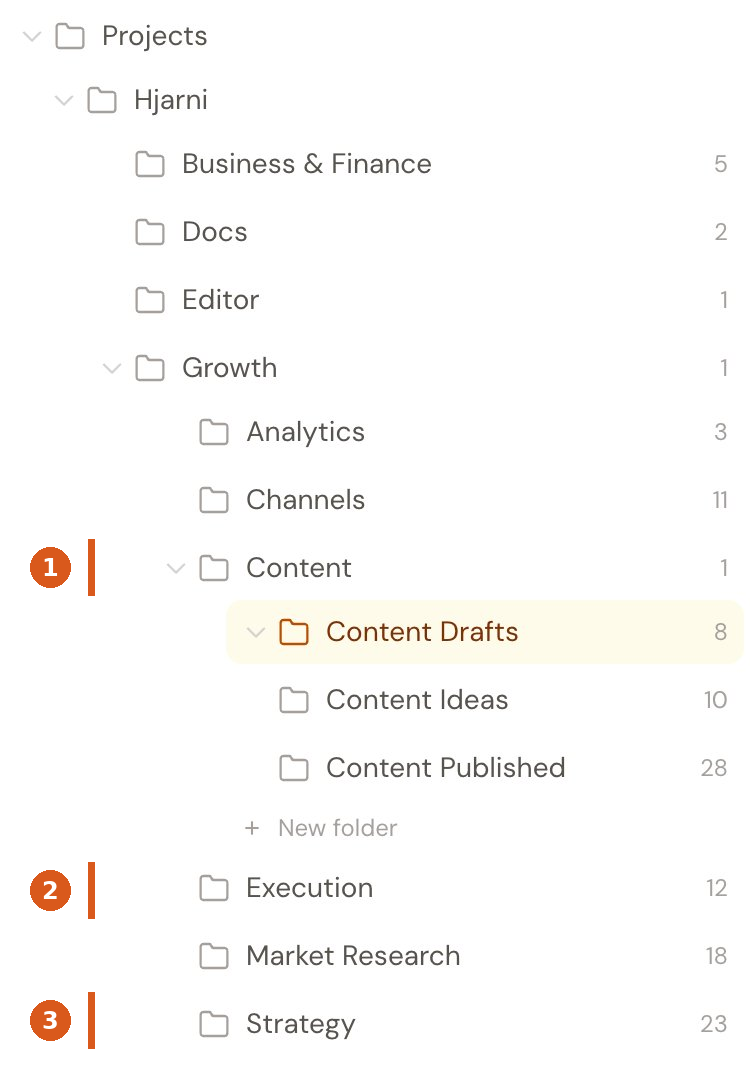Collapse the Growth folder
Image resolution: width=750 pixels, height=1074 pixels.
(x=111, y=368)
